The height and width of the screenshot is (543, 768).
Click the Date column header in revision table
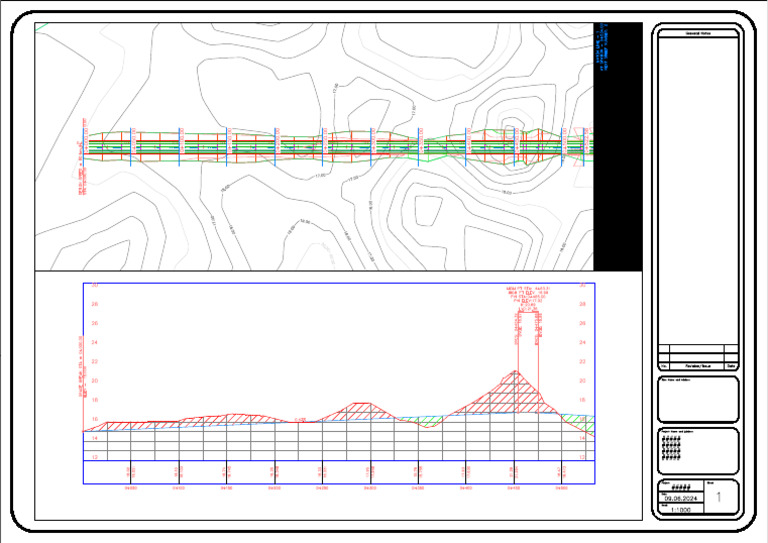pyautogui.click(x=731, y=366)
